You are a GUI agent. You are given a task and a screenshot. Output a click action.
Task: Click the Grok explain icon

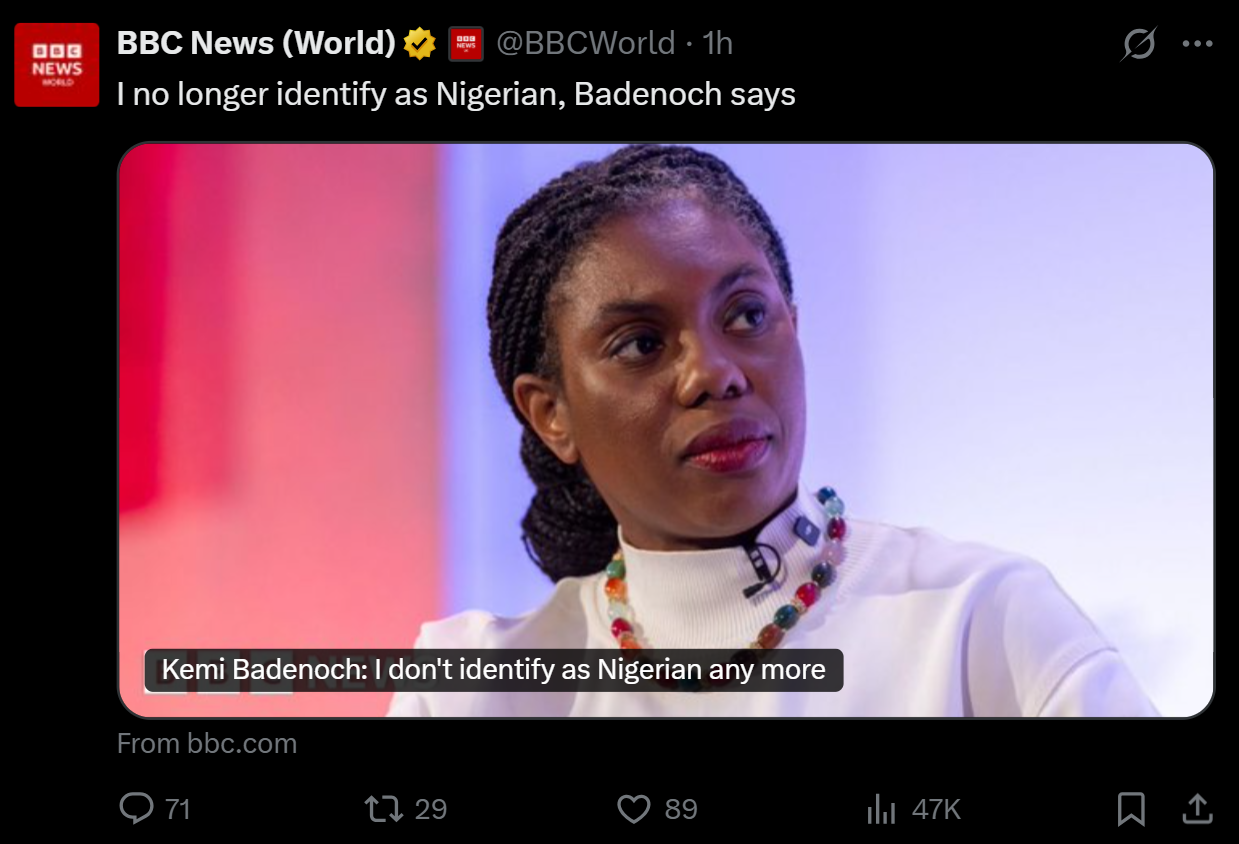tap(1139, 44)
